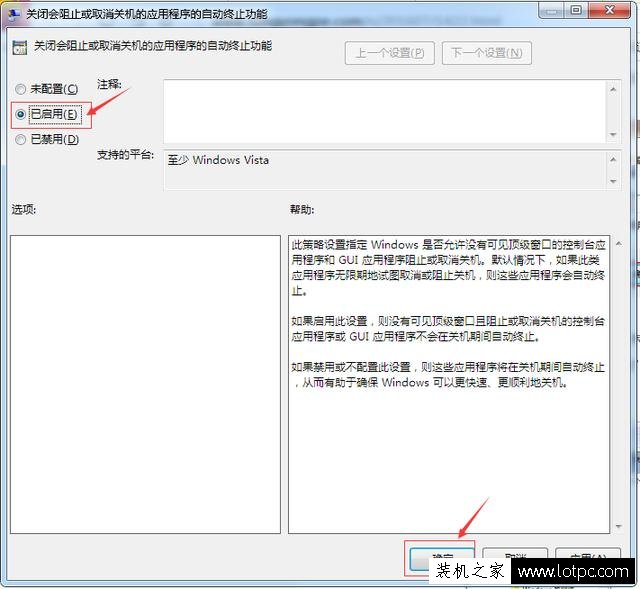Click the help pane scroll down arrow

point(619,527)
